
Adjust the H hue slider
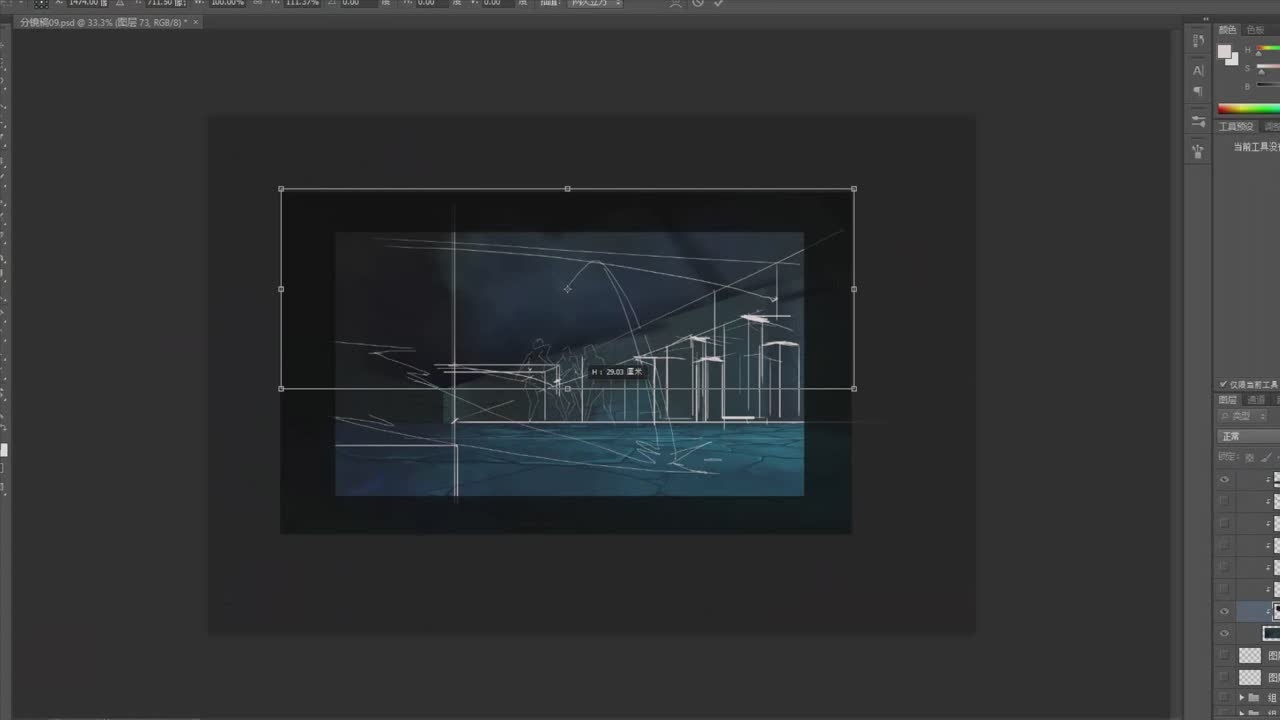point(1269,49)
